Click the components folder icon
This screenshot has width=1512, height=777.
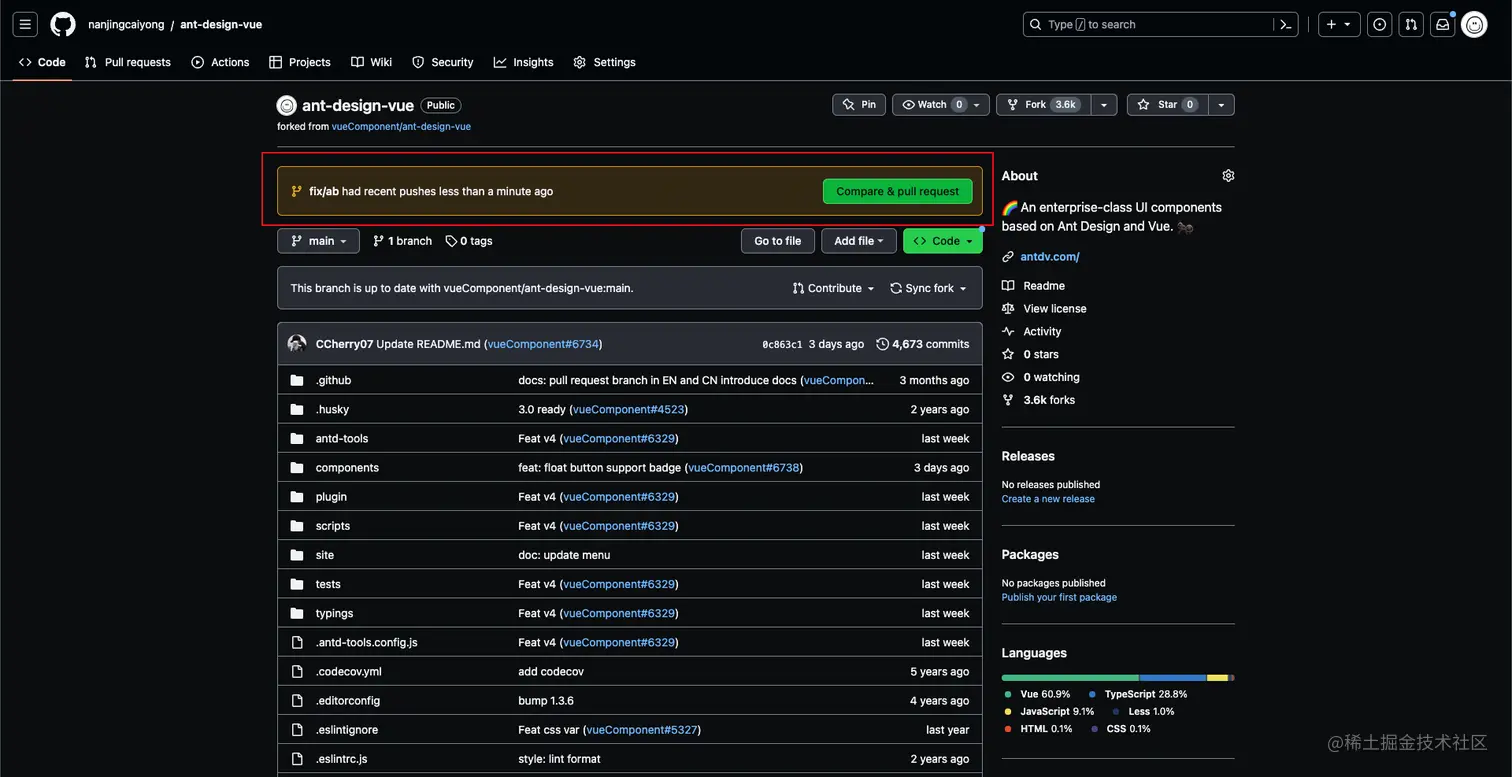(297, 467)
